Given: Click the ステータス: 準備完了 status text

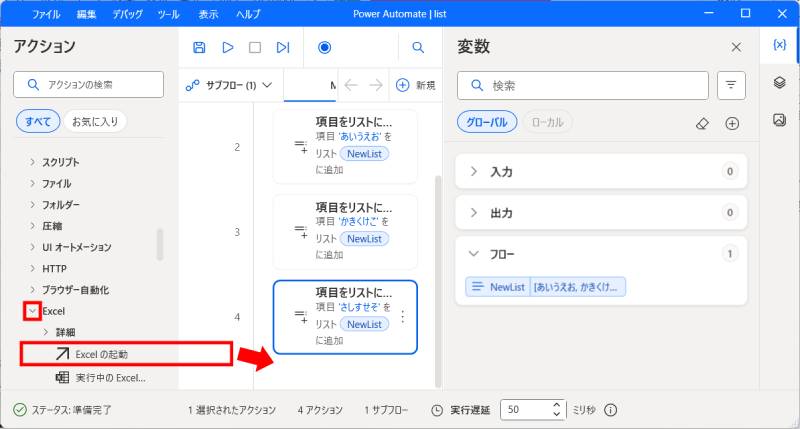Looking at the screenshot, I should (71, 410).
